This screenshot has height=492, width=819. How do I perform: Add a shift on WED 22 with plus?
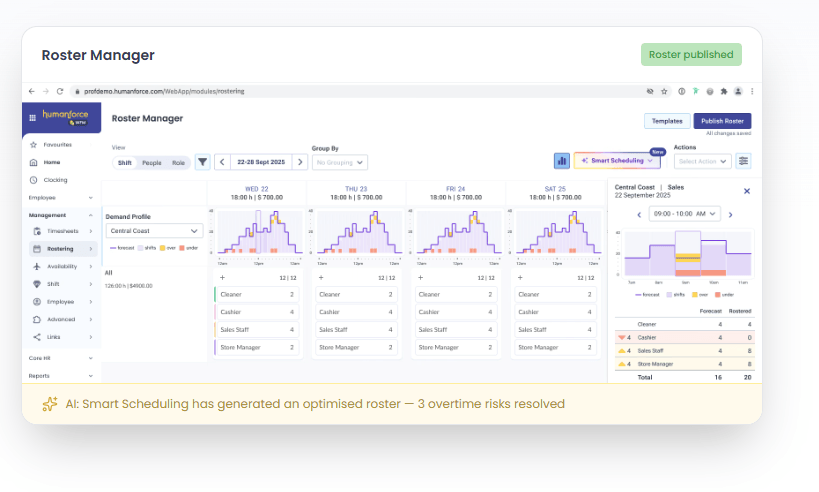tap(223, 278)
